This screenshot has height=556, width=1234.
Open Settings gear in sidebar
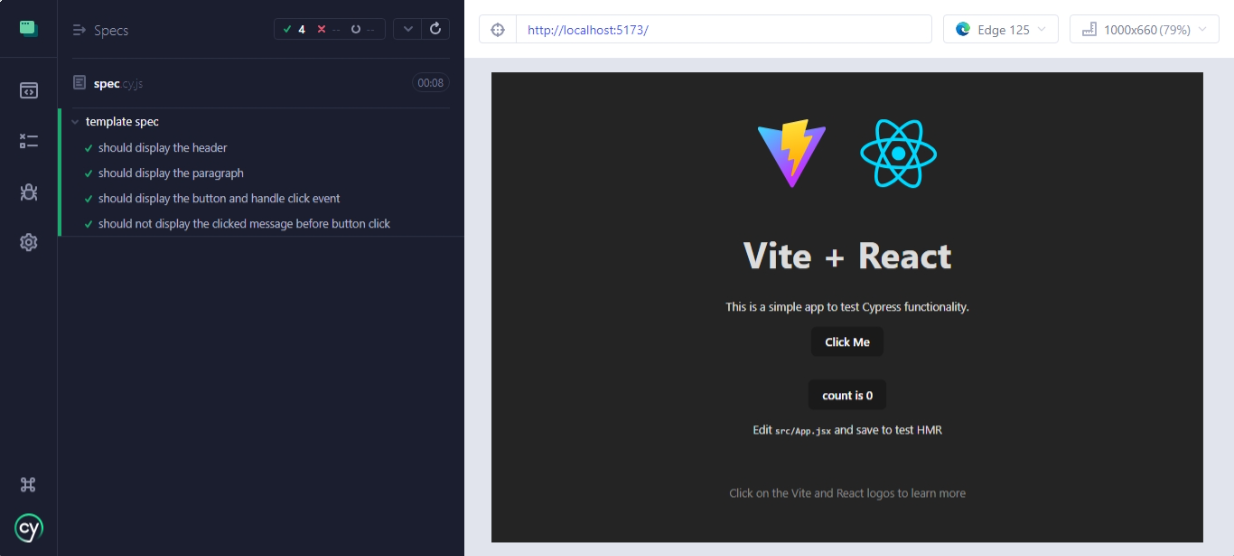point(28,242)
